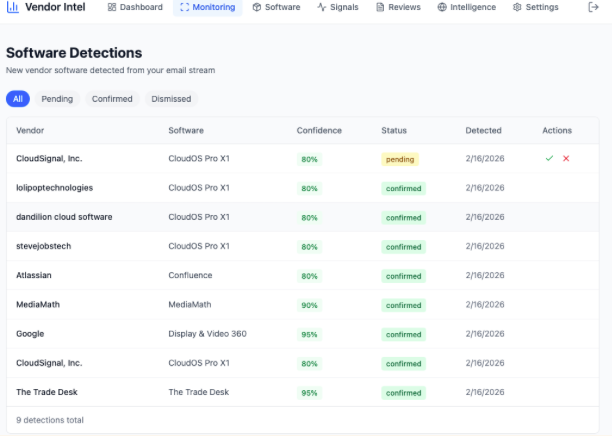Dismiss the pending CloudSignal detection with red X
Image resolution: width=612 pixels, height=436 pixels.
(x=566, y=158)
